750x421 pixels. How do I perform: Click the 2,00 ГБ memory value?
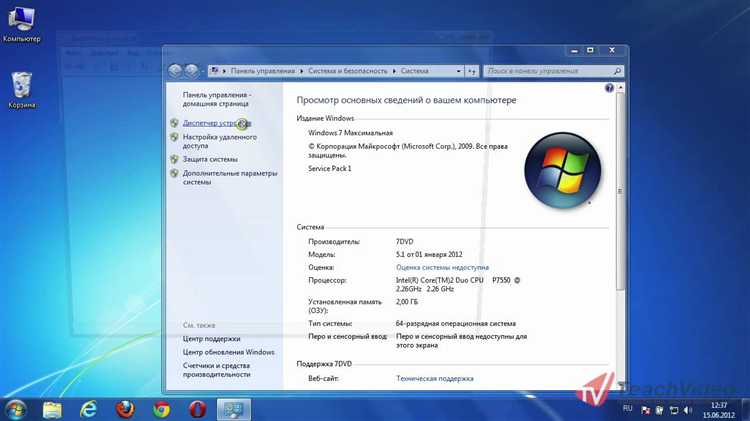tap(407, 302)
